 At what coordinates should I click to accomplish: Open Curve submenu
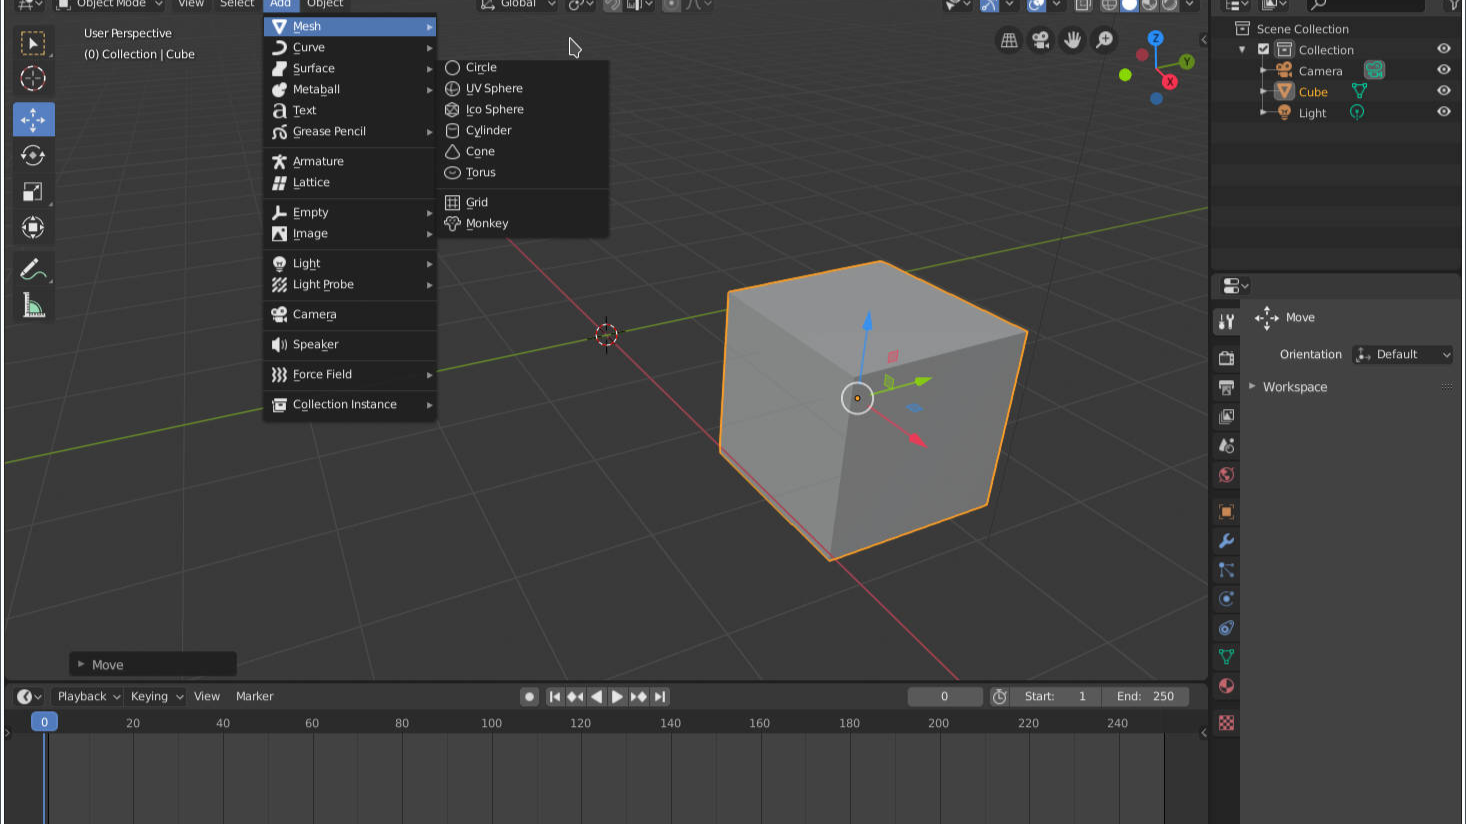tap(350, 47)
